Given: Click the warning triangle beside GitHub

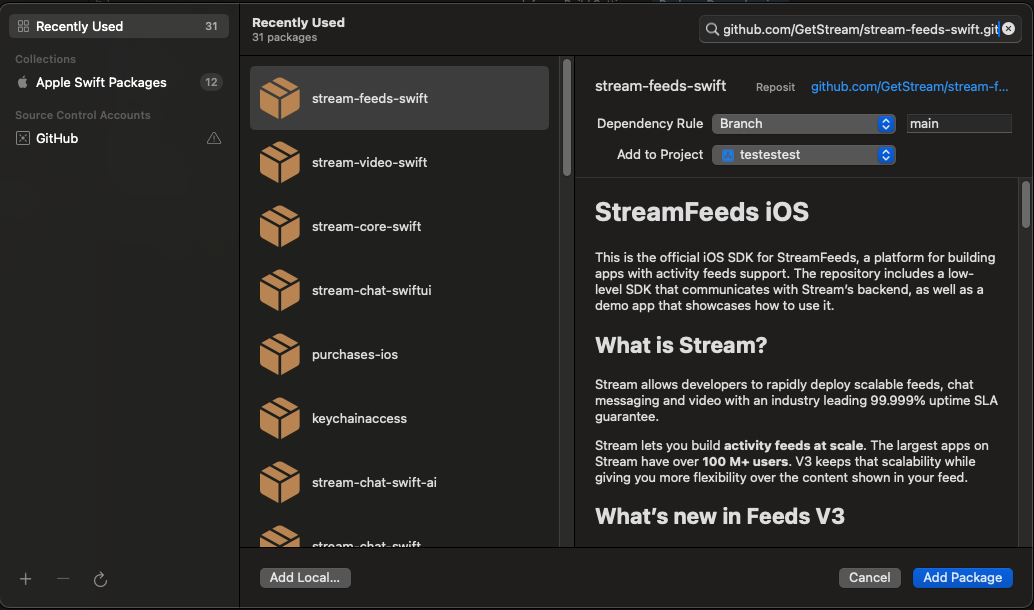Looking at the screenshot, I should point(214,138).
